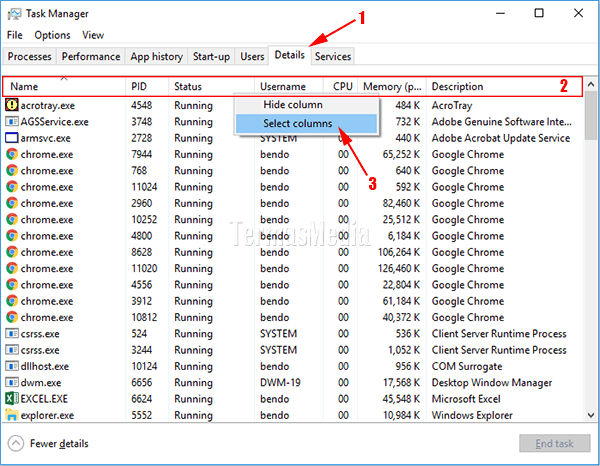
Task: Click the vertical scrollbar thumb
Action: 591,116
